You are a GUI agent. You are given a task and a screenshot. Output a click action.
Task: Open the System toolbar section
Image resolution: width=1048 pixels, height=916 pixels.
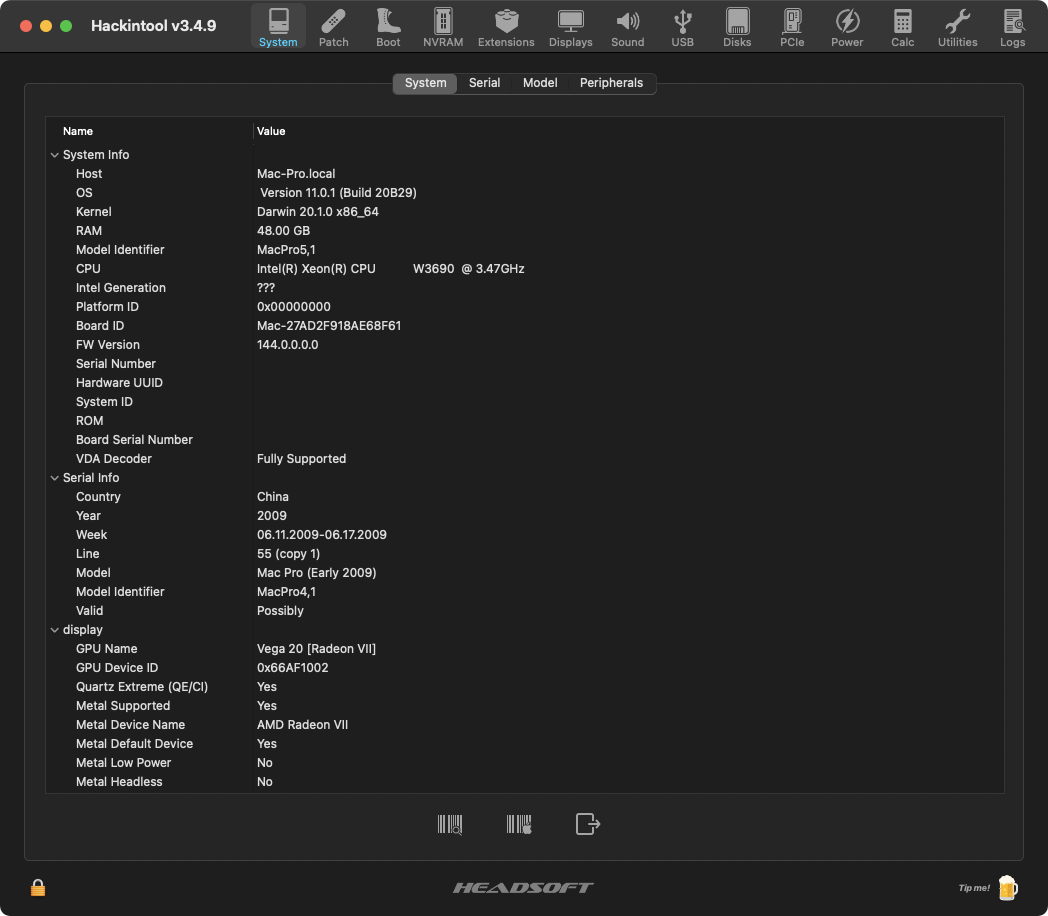[278, 27]
